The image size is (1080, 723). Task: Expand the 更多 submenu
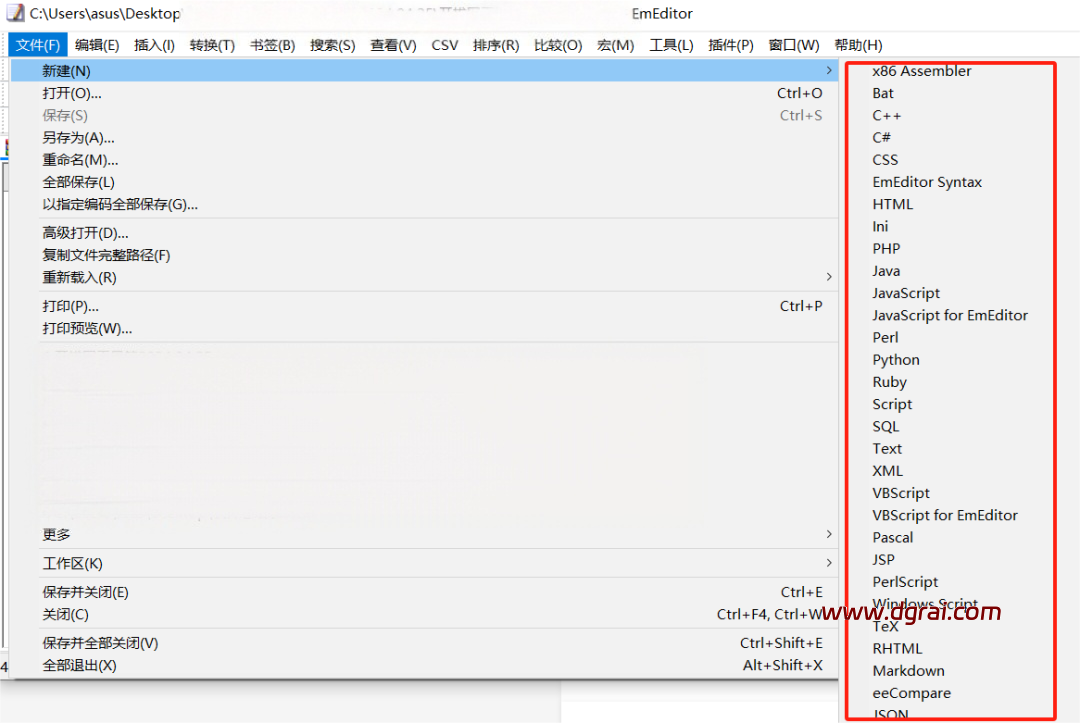pos(57,534)
